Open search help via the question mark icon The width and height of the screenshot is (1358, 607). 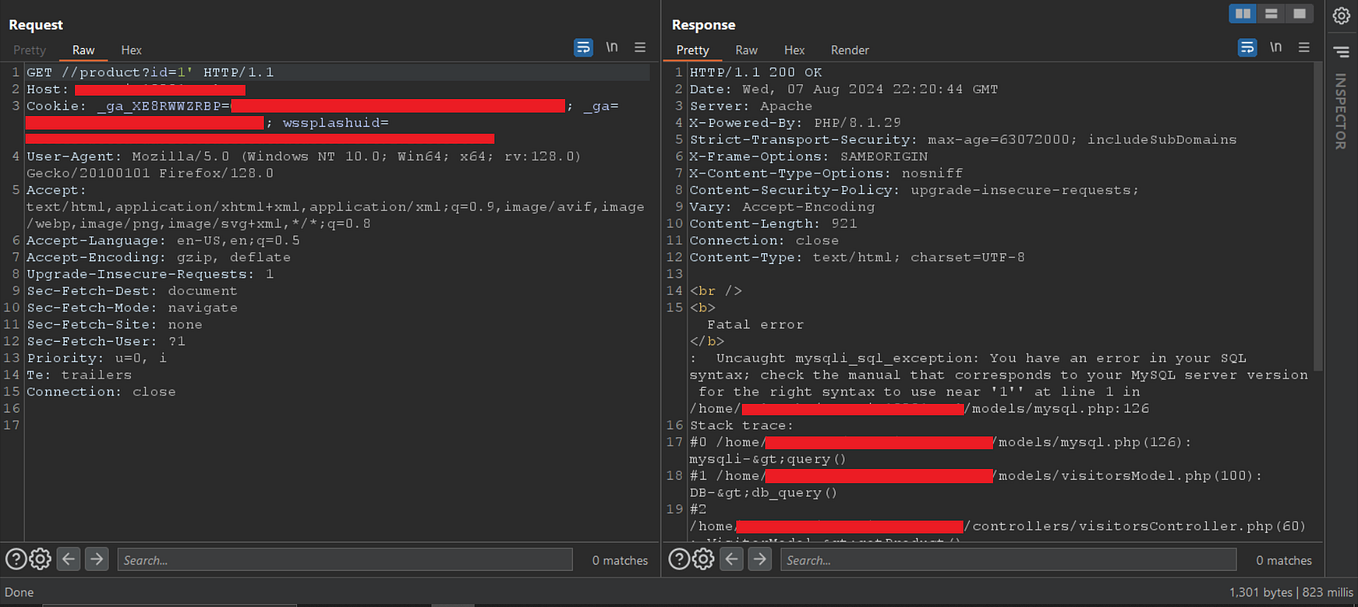(17, 559)
